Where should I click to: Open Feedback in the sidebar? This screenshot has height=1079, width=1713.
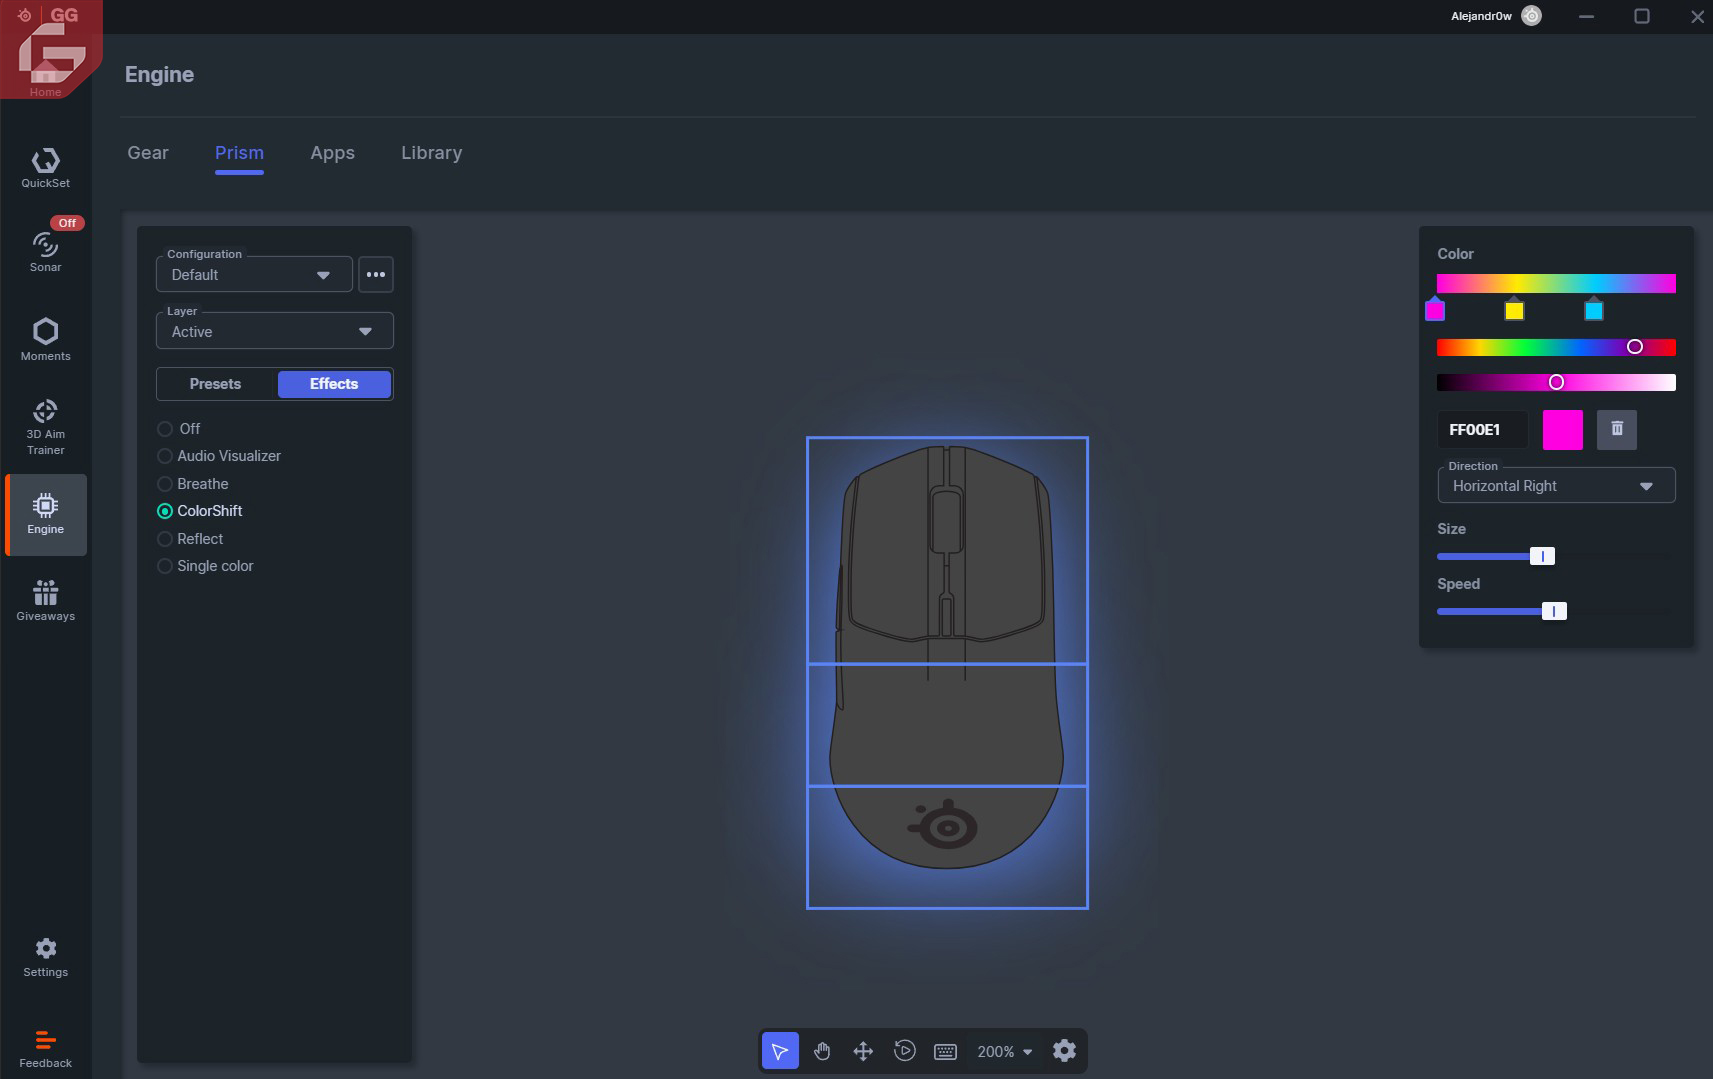click(x=46, y=1049)
